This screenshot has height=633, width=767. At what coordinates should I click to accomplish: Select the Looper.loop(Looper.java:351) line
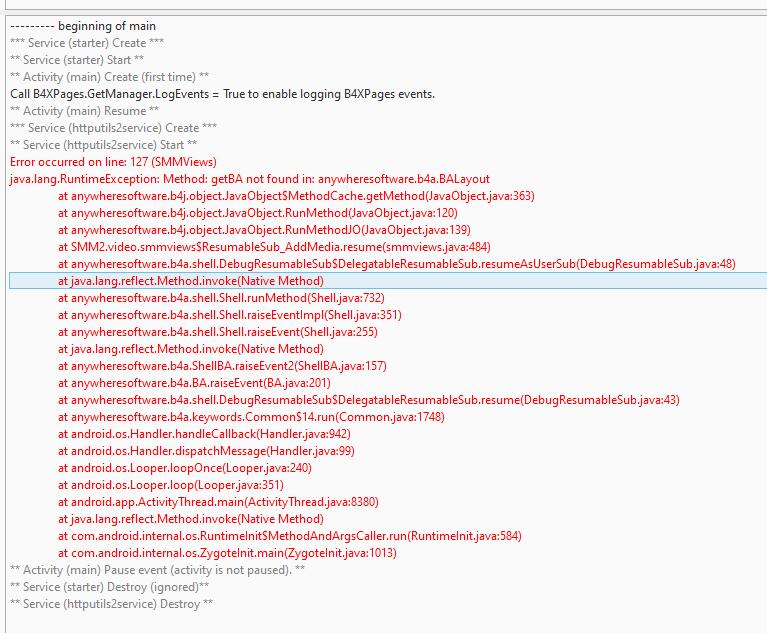[x=171, y=485]
